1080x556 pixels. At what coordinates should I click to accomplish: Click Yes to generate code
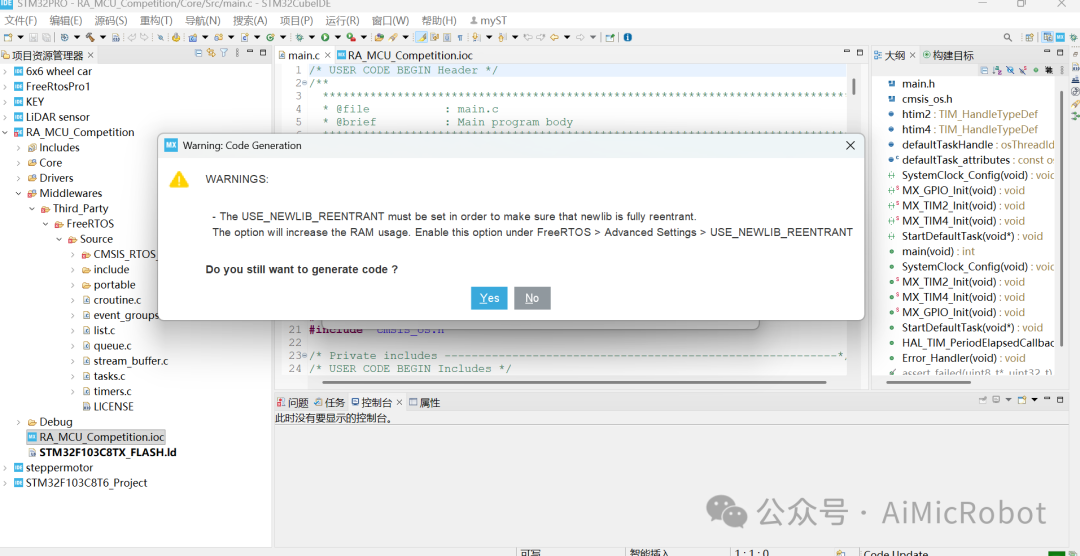[489, 298]
